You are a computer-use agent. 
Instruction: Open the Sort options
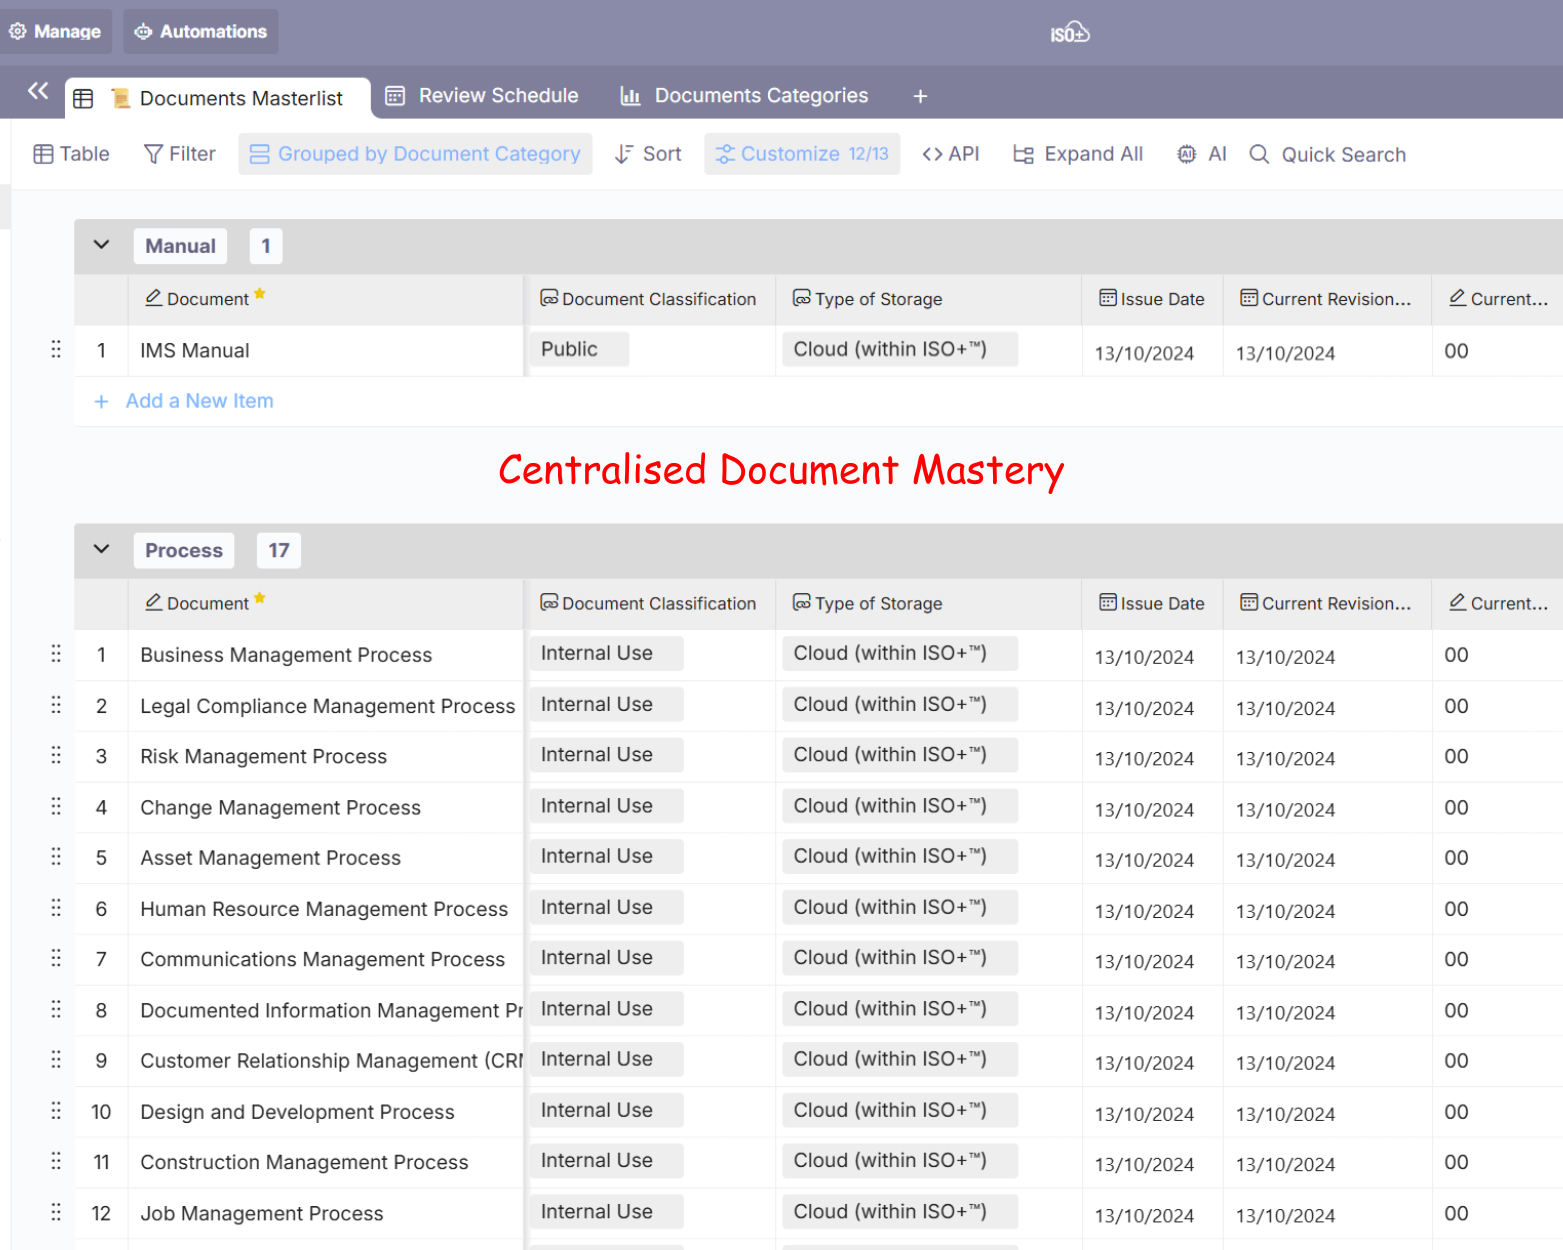click(x=648, y=154)
